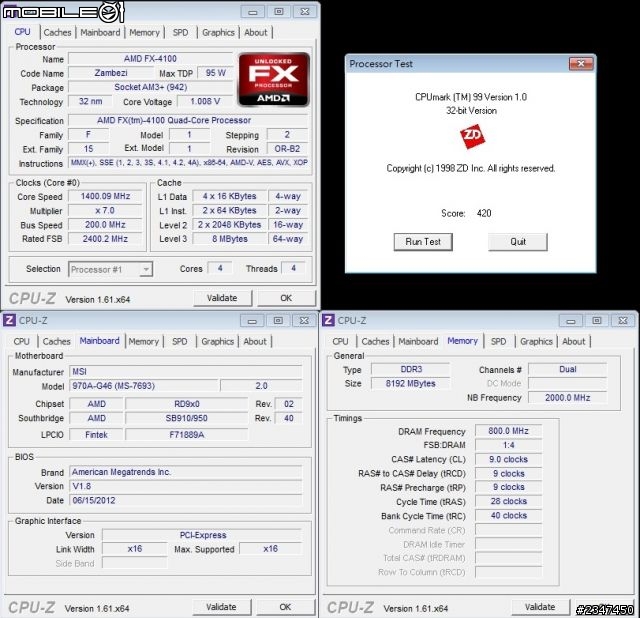Open Graphics tab in Mainboard window
Viewport: 640px width, 618px height.
[218, 341]
